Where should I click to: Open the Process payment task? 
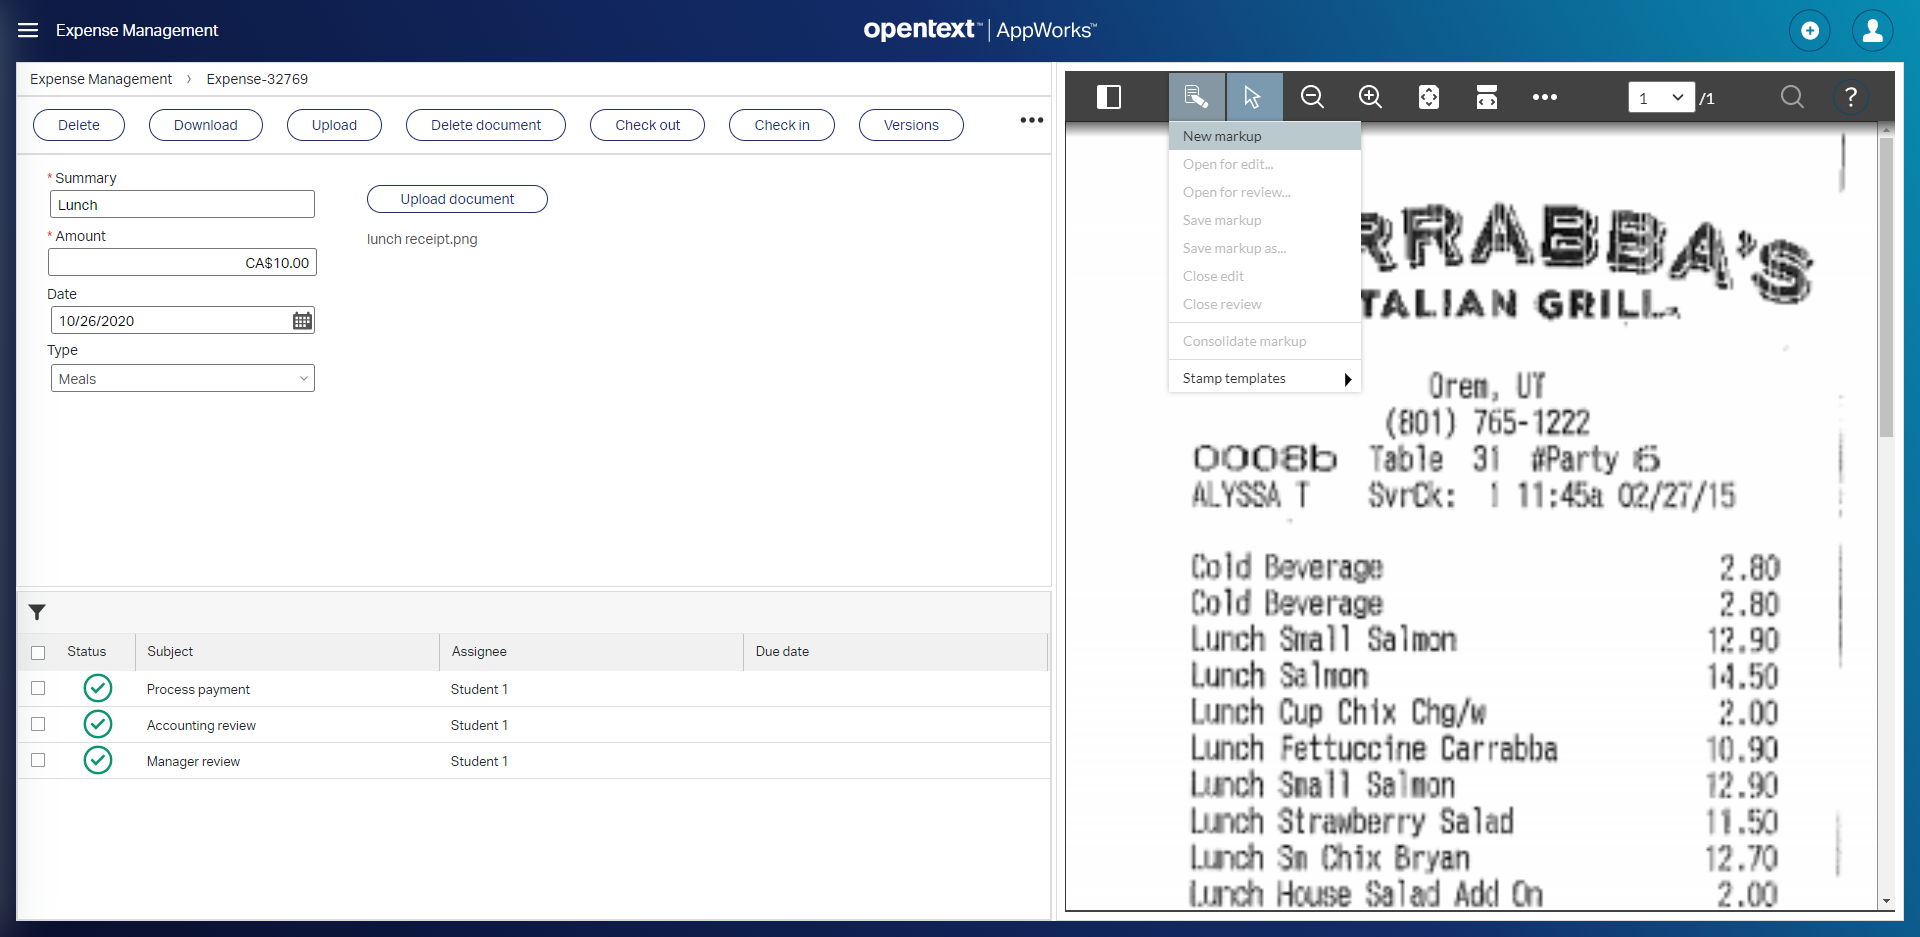(198, 689)
